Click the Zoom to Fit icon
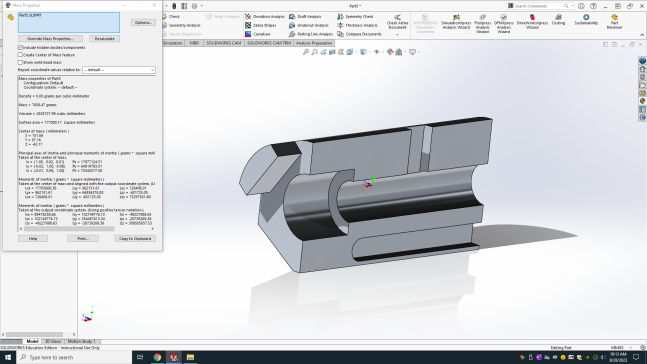647x364 pixels. click(306, 52)
